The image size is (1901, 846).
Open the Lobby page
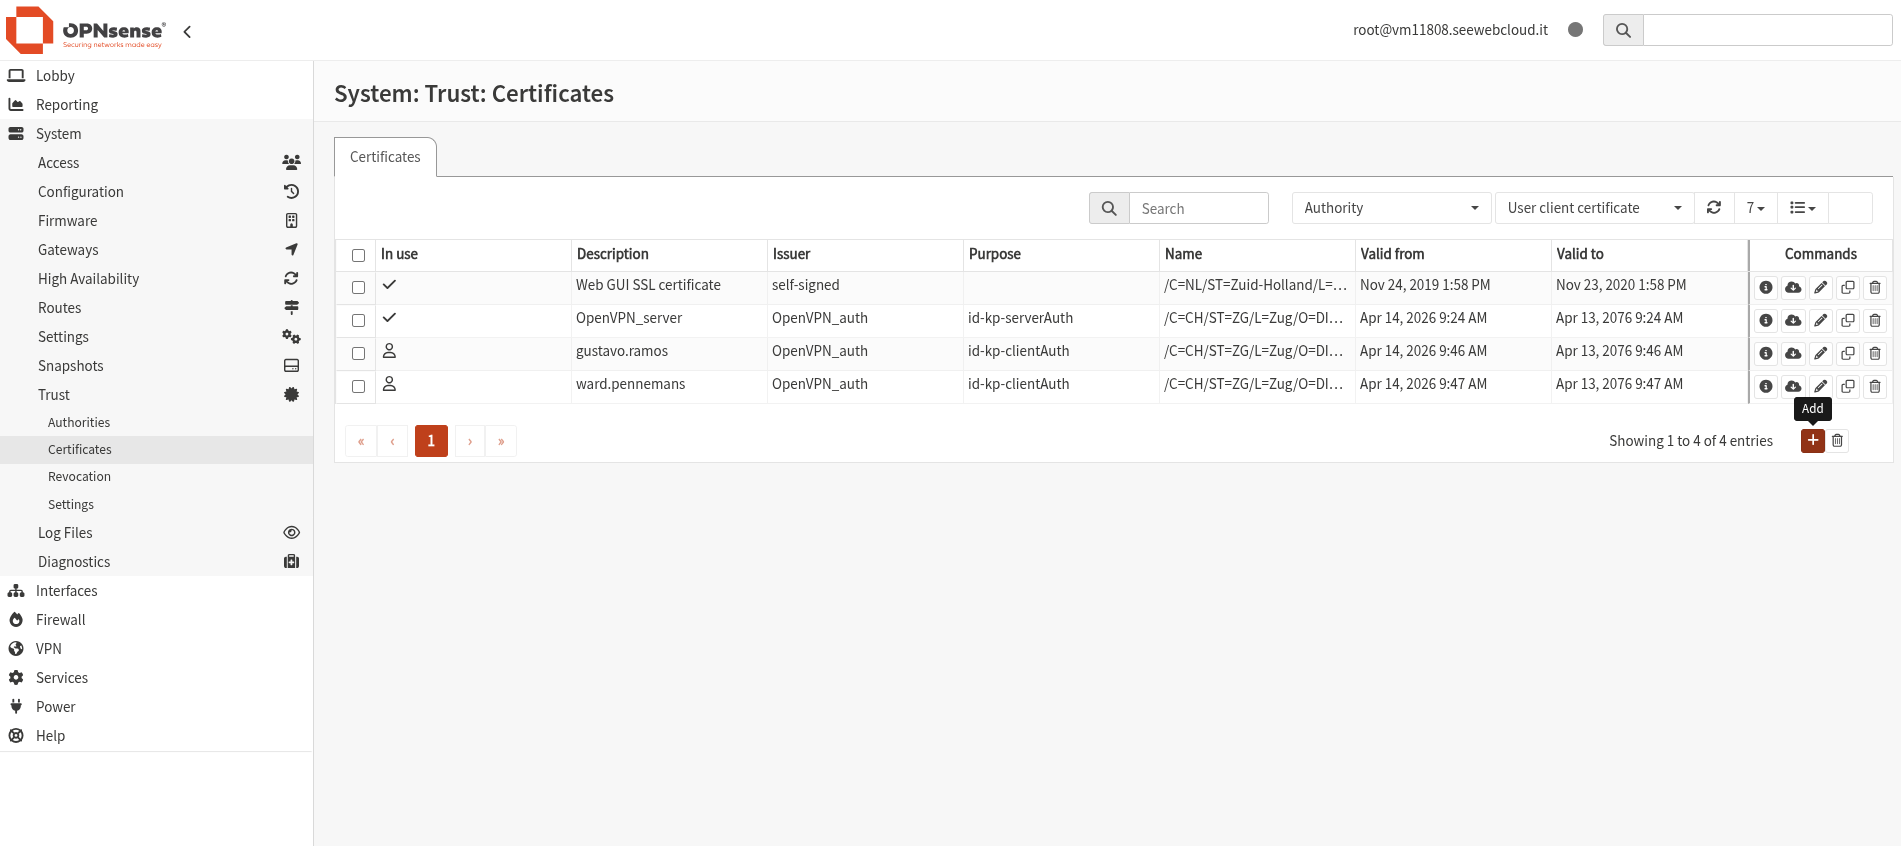(x=156, y=76)
